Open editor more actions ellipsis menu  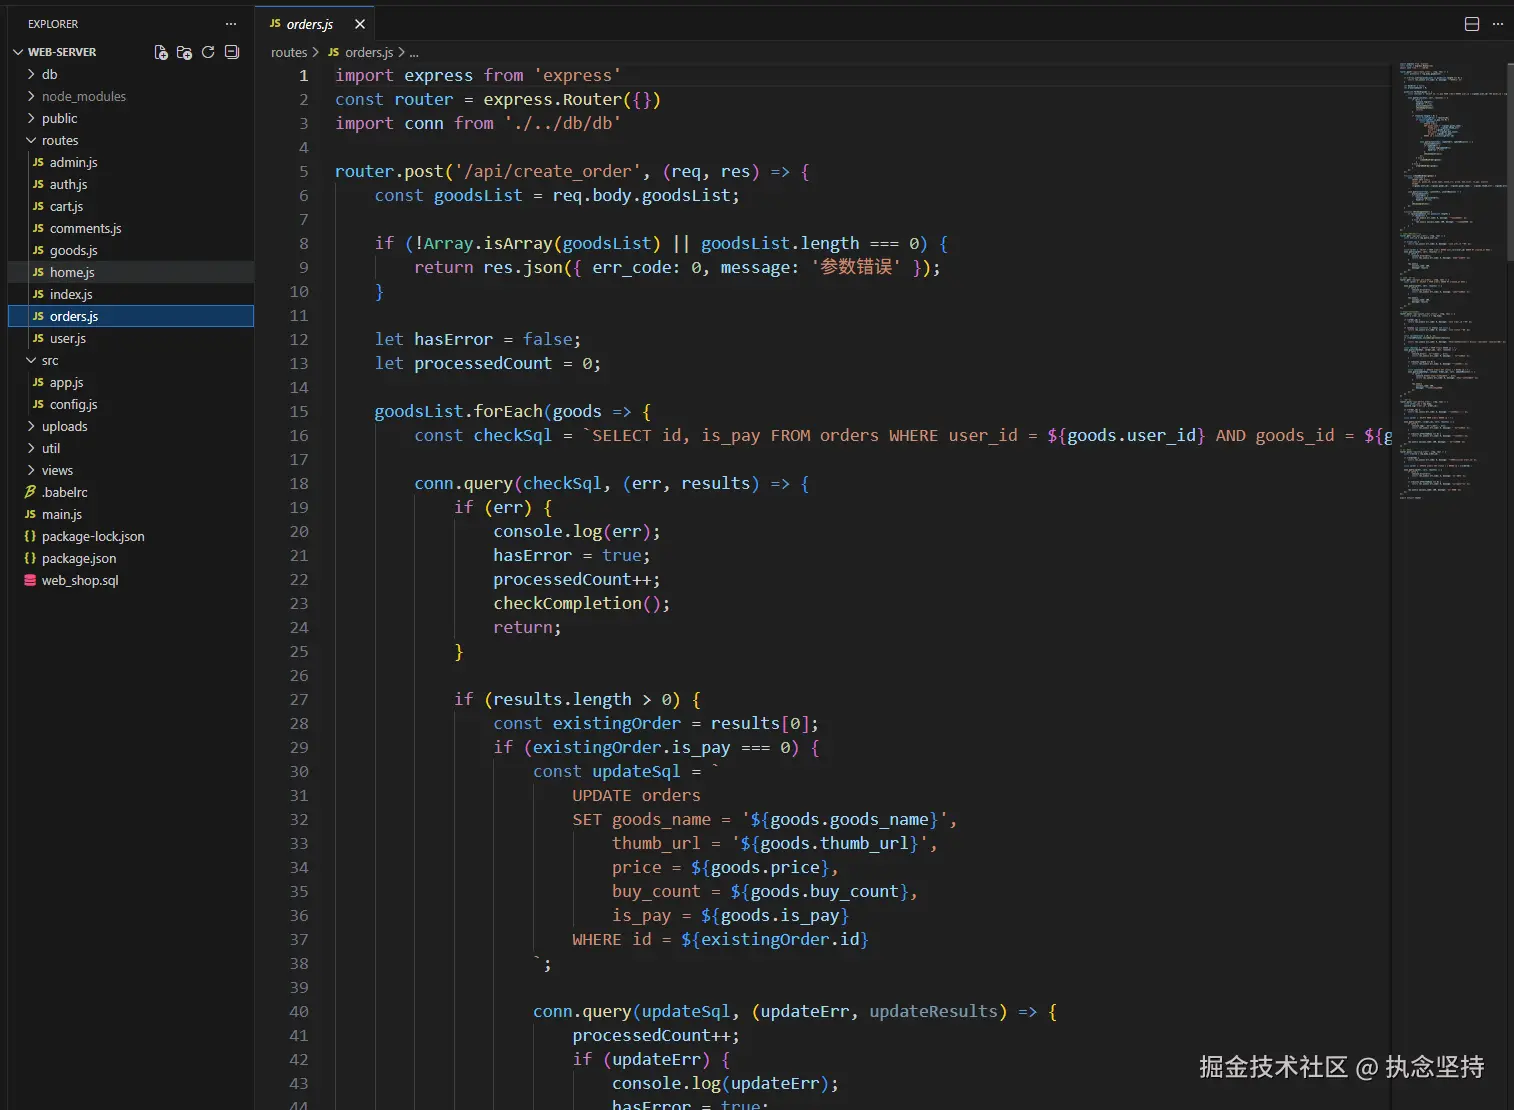1497,24
